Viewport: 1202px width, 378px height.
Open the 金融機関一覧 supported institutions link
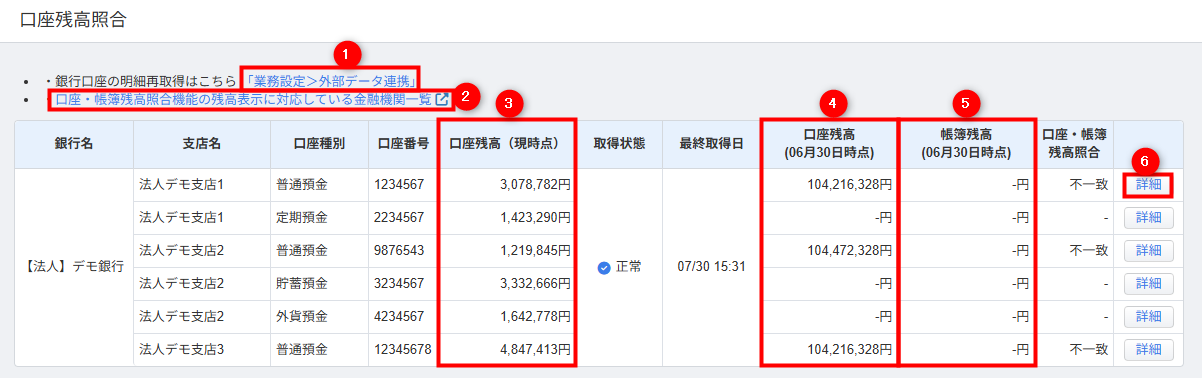point(243,99)
